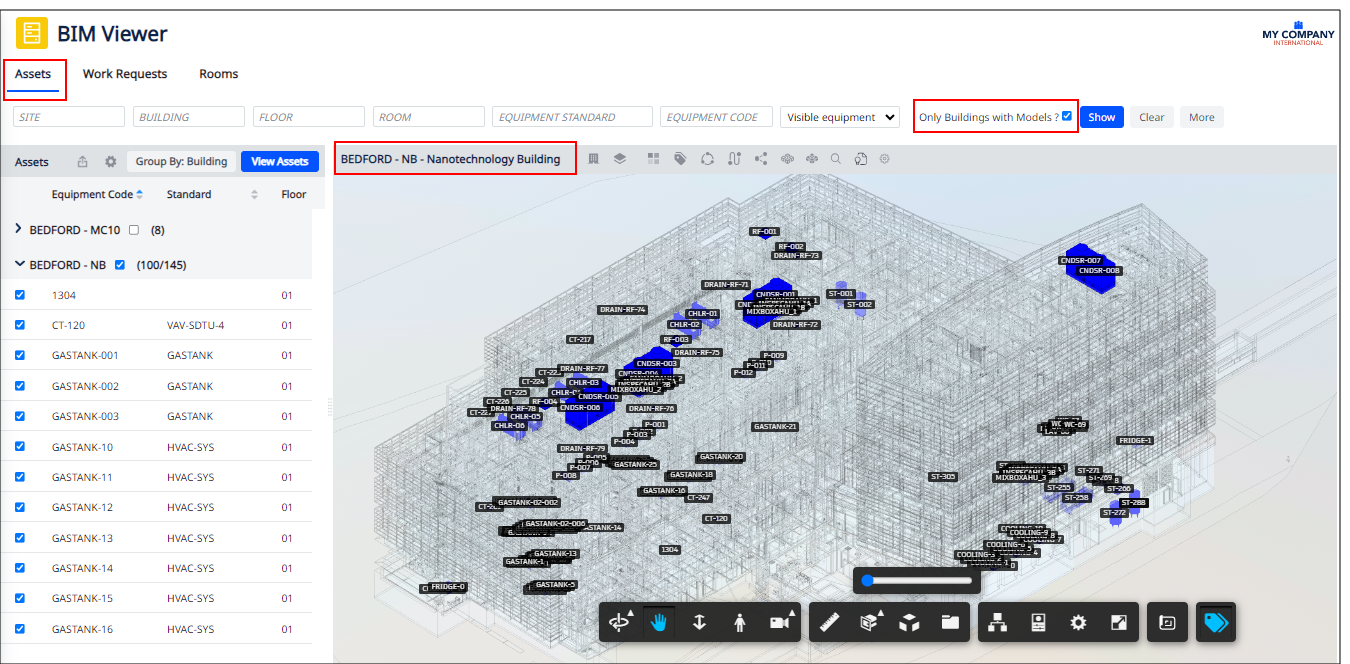This screenshot has width=1350, height=664.
Task: Uncheck the BEDFORD - NB group checkbox
Action: pyautogui.click(x=120, y=264)
